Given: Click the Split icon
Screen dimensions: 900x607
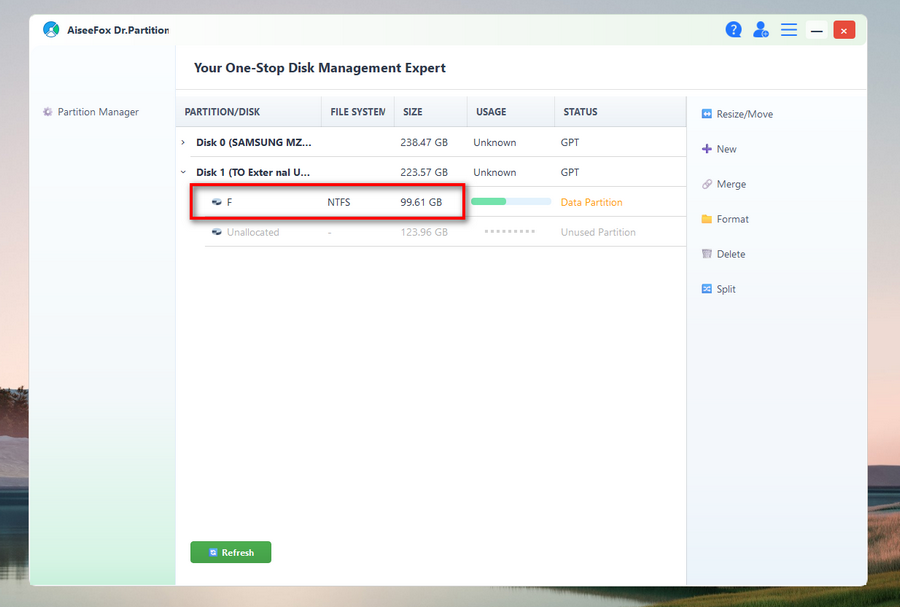Looking at the screenshot, I should tap(707, 289).
